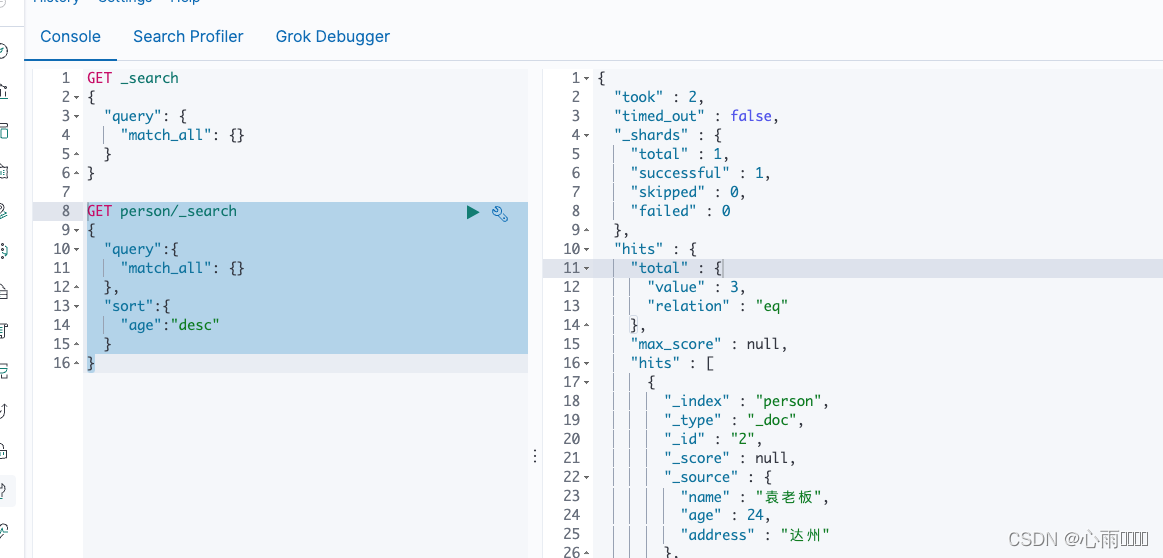Collapse the first hit object at output line 17
The height and width of the screenshot is (558, 1163).
(x=587, y=383)
